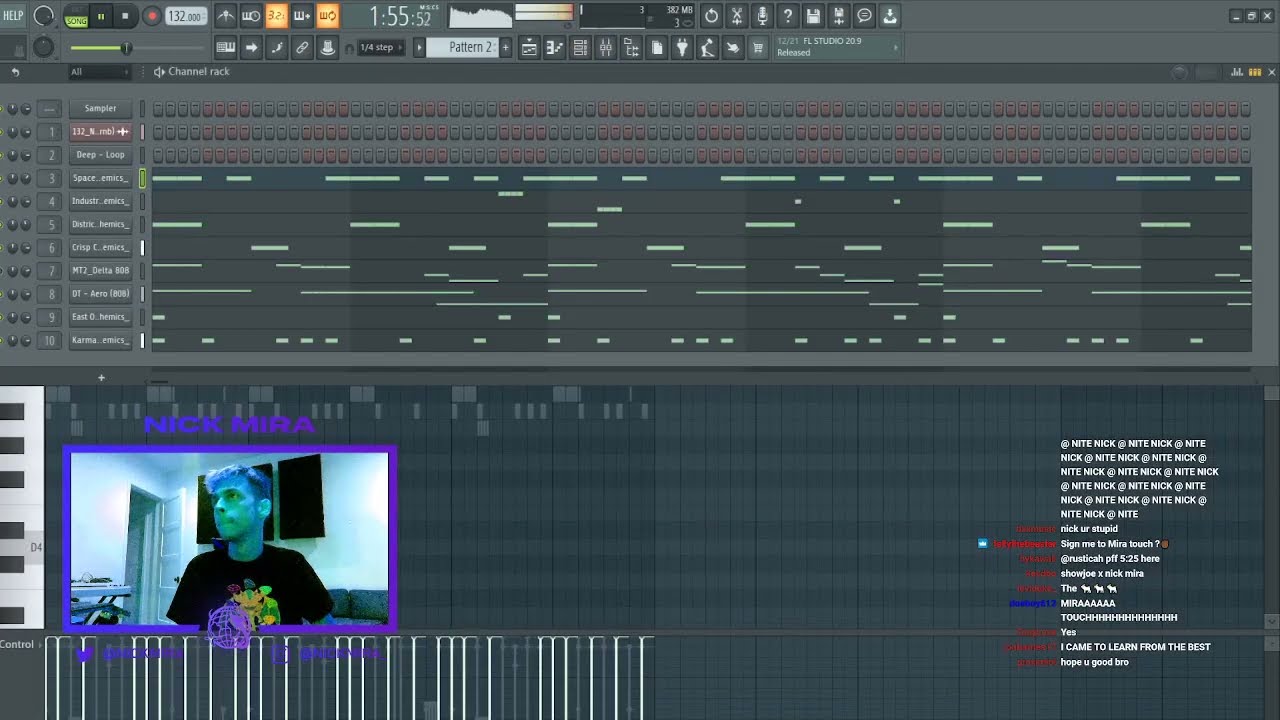Toggle the overdub mode icon
The width and height of the screenshot is (1280, 720).
[302, 15]
